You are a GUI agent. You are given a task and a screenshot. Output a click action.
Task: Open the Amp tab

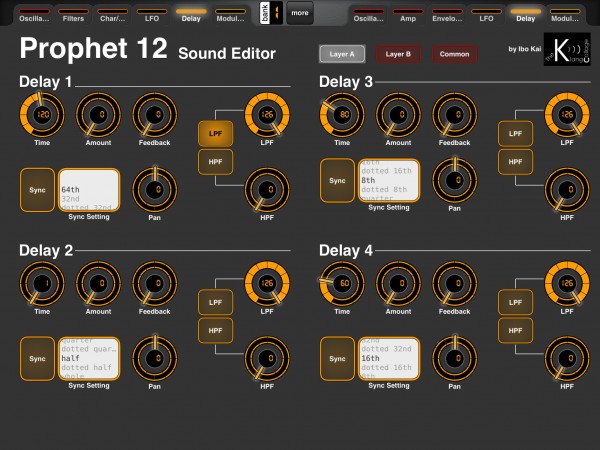click(408, 15)
